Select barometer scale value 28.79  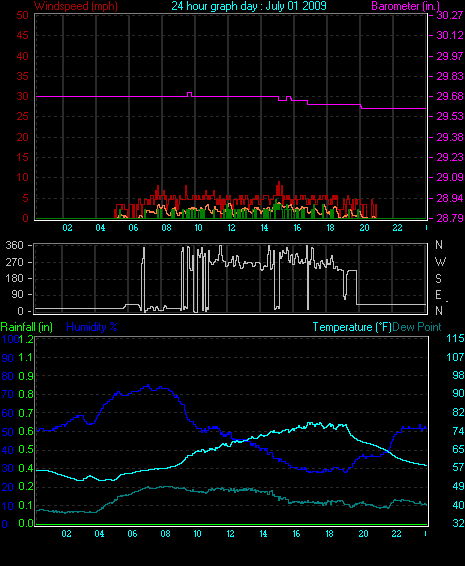(450, 218)
